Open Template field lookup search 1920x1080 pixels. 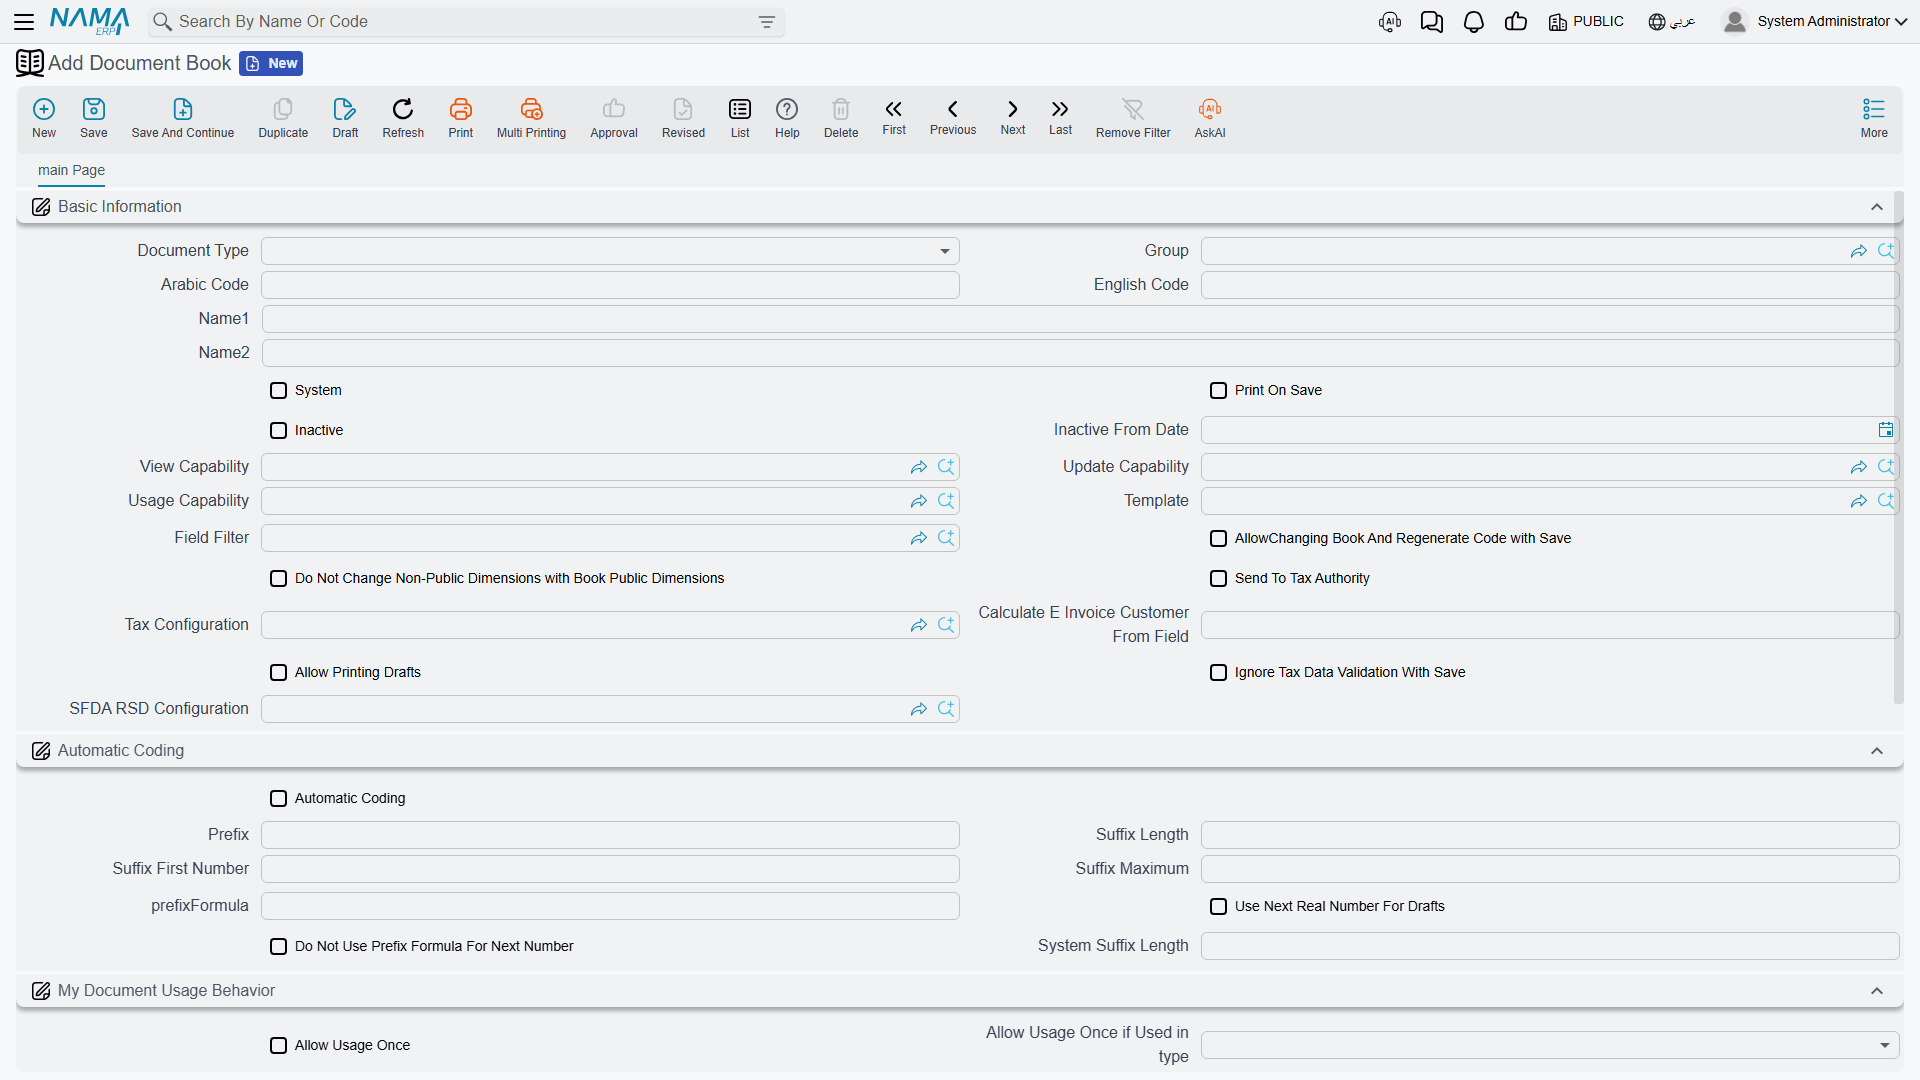[1886, 501]
